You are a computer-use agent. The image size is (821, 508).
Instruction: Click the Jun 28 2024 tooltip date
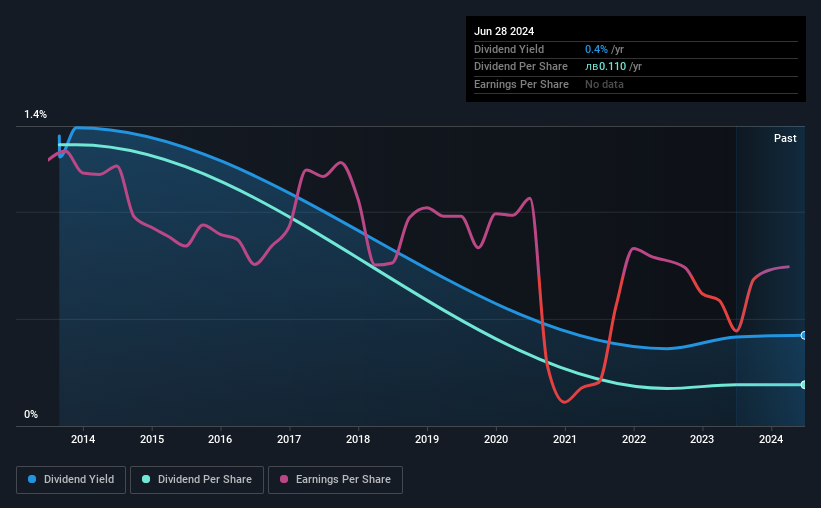(504, 31)
